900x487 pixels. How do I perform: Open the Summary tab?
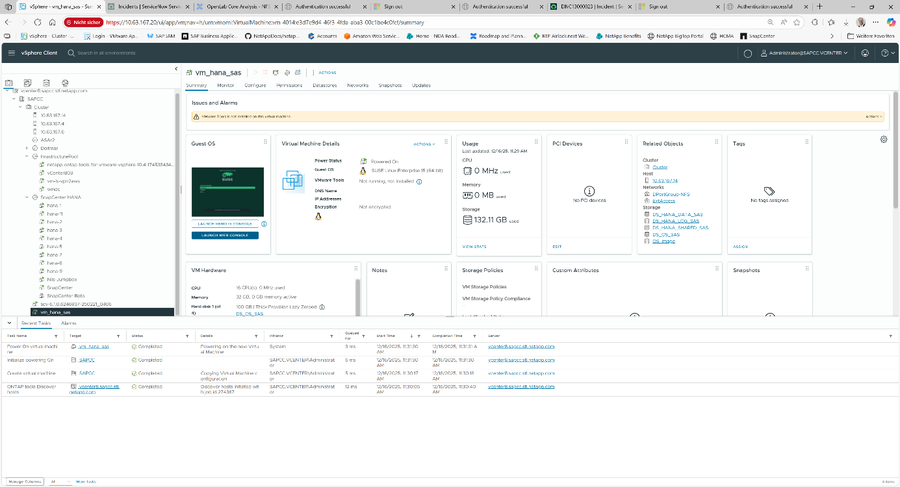tap(196, 85)
